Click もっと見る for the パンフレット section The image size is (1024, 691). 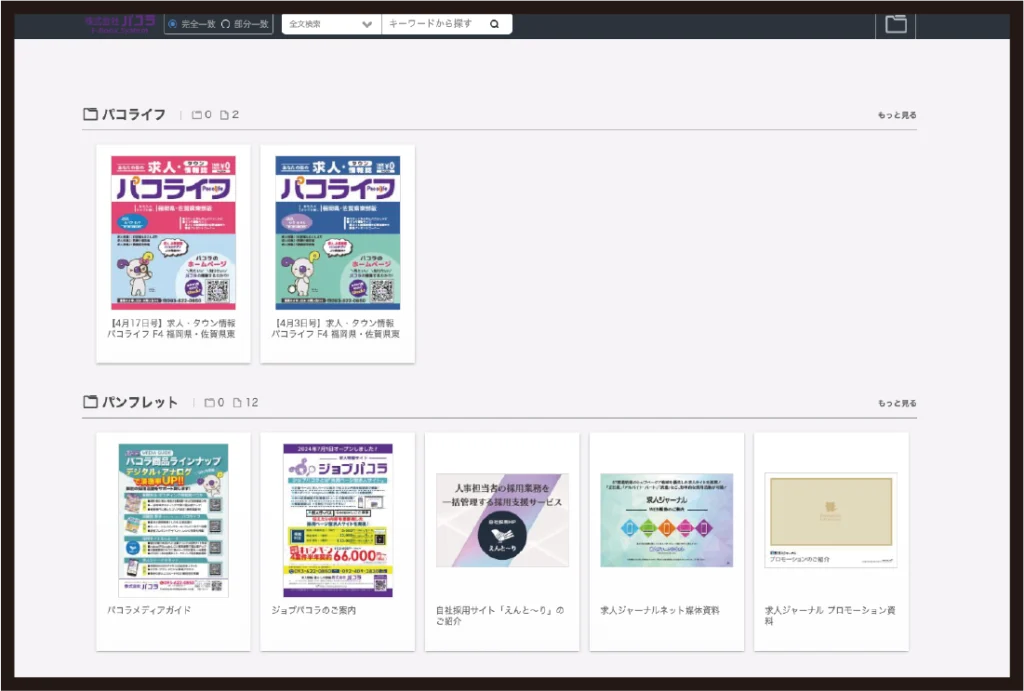click(897, 403)
